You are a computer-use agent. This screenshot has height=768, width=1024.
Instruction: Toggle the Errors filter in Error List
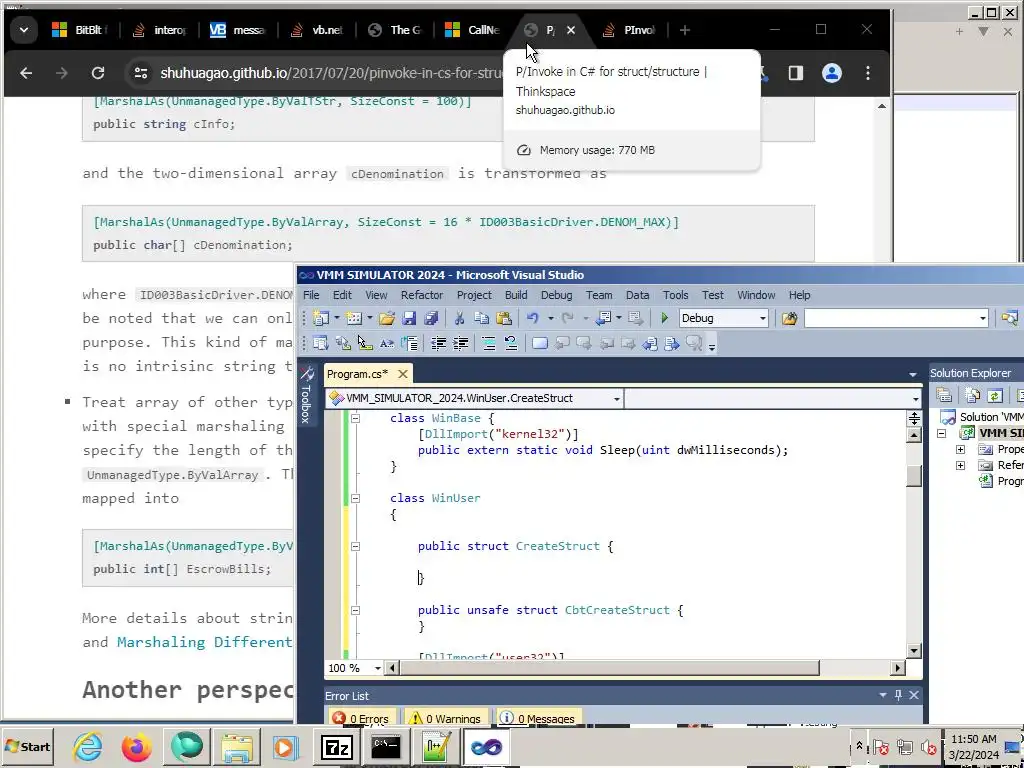[360, 718]
